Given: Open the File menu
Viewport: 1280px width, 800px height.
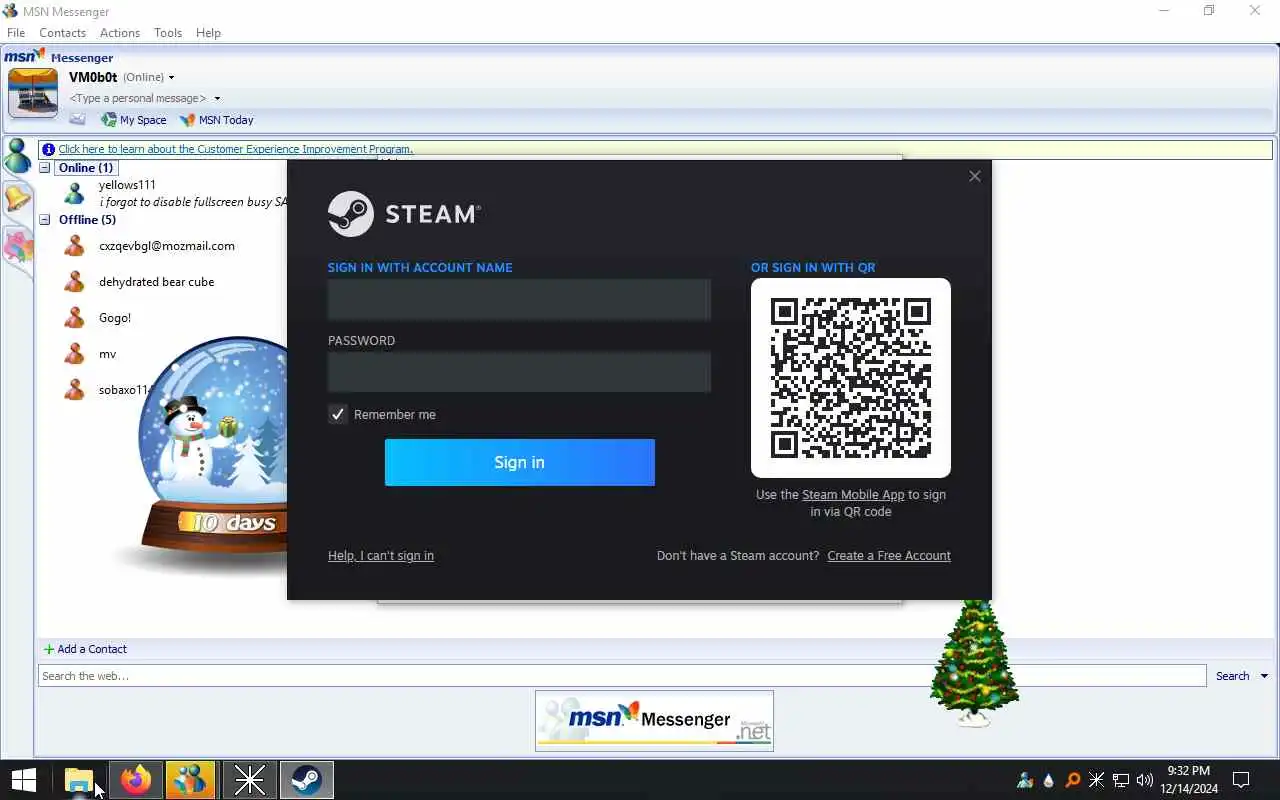Looking at the screenshot, I should tap(16, 33).
